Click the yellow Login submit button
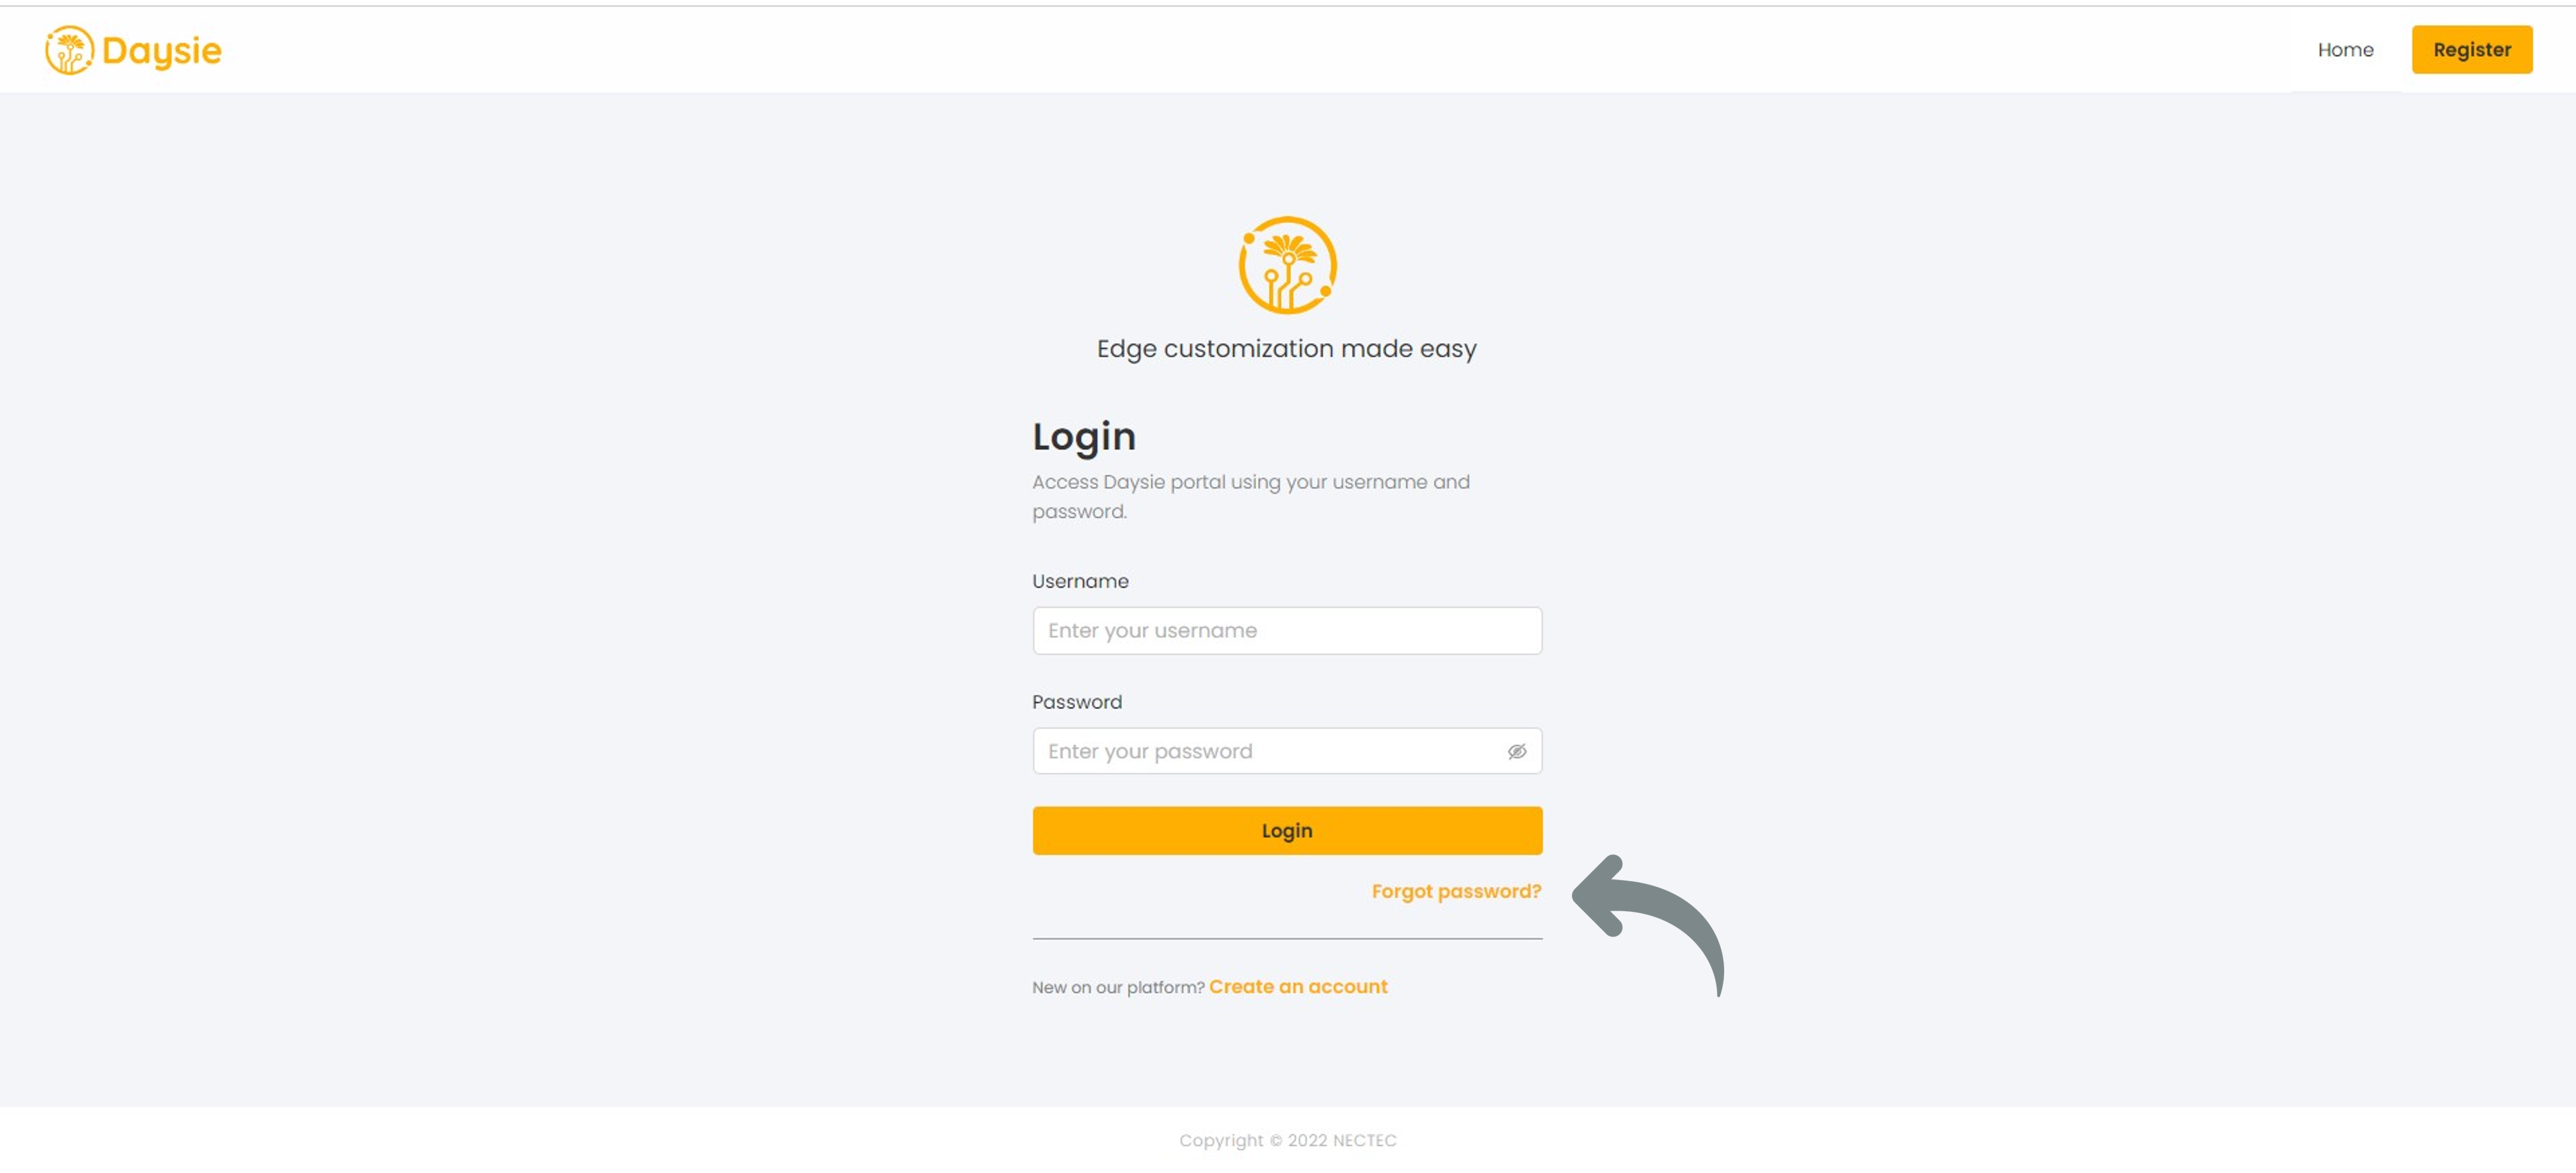This screenshot has height=1173, width=2576. click(x=1287, y=831)
